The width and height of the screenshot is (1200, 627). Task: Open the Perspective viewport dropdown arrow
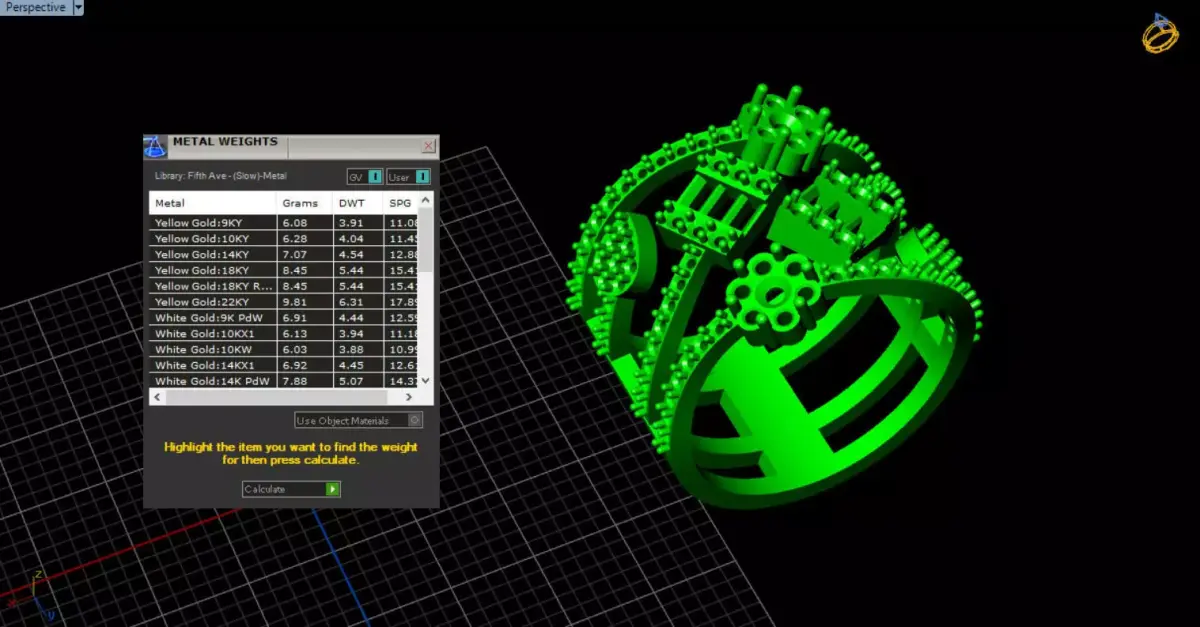coord(78,8)
